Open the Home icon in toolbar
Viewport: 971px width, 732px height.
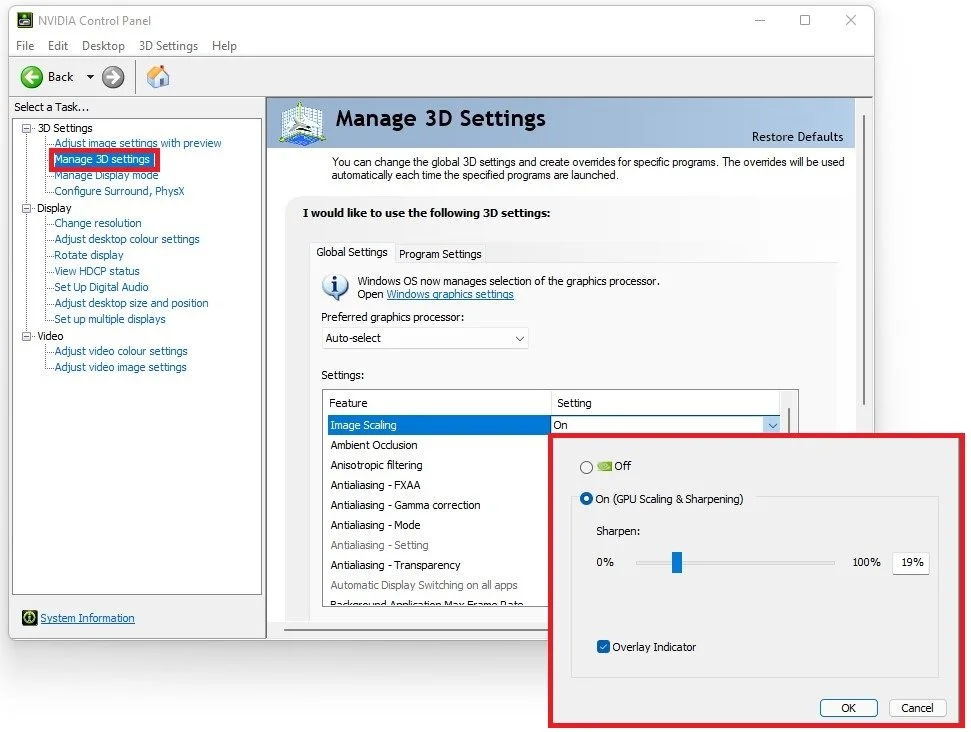click(x=158, y=77)
